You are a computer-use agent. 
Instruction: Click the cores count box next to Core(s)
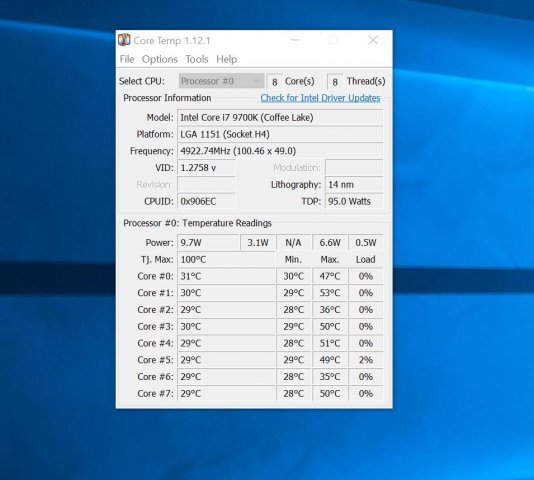[274, 82]
